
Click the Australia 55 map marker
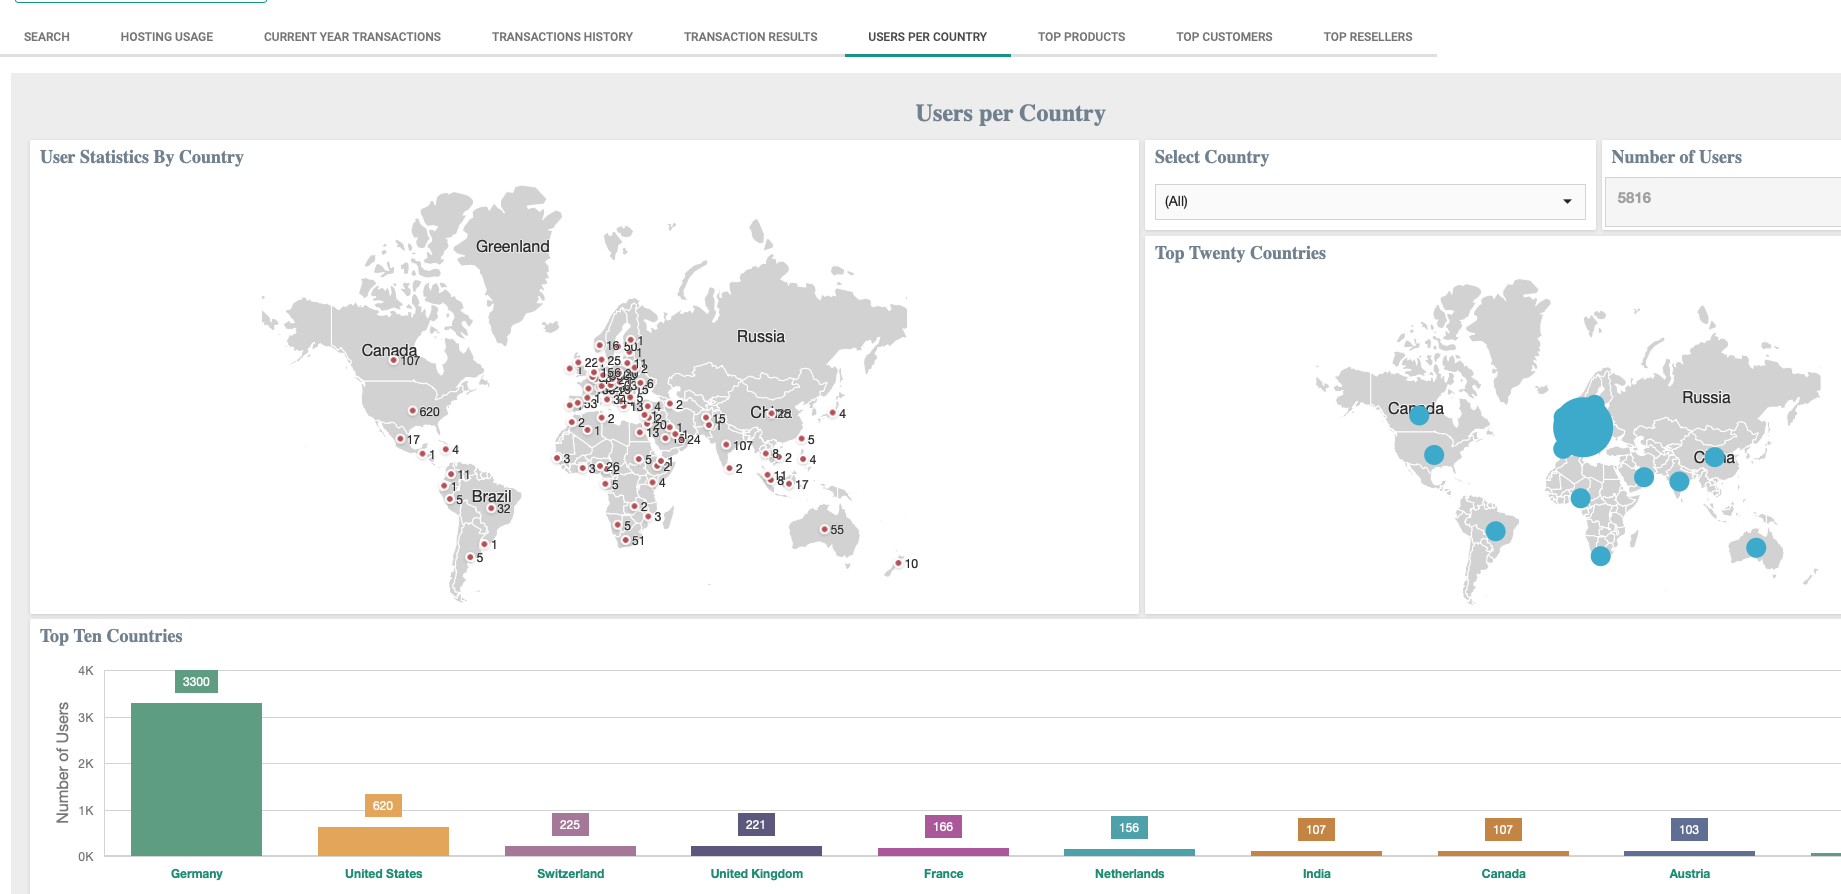pyautogui.click(x=824, y=530)
